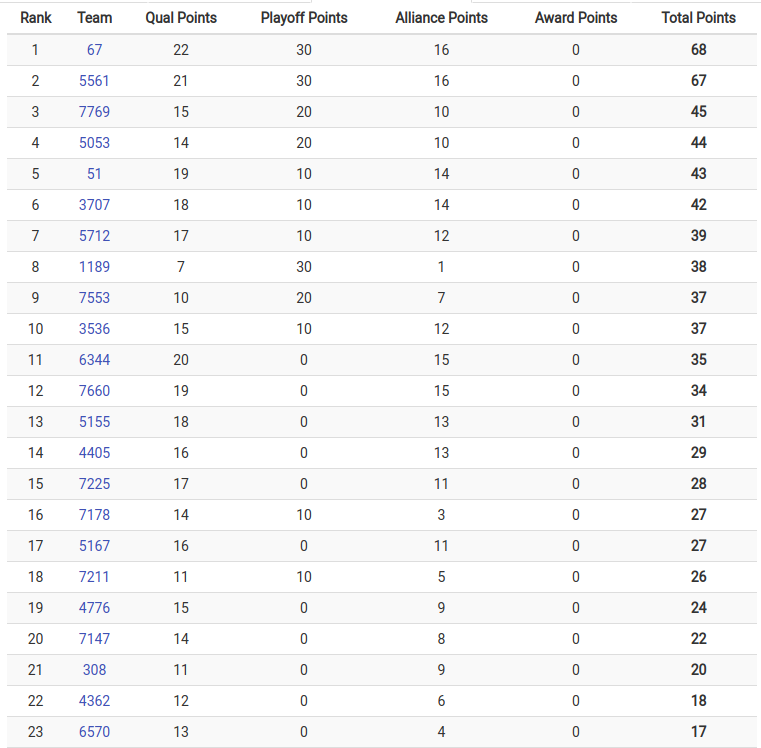Select qual points 7 for team 1189
The height and width of the screenshot is (748, 761).
point(181,266)
